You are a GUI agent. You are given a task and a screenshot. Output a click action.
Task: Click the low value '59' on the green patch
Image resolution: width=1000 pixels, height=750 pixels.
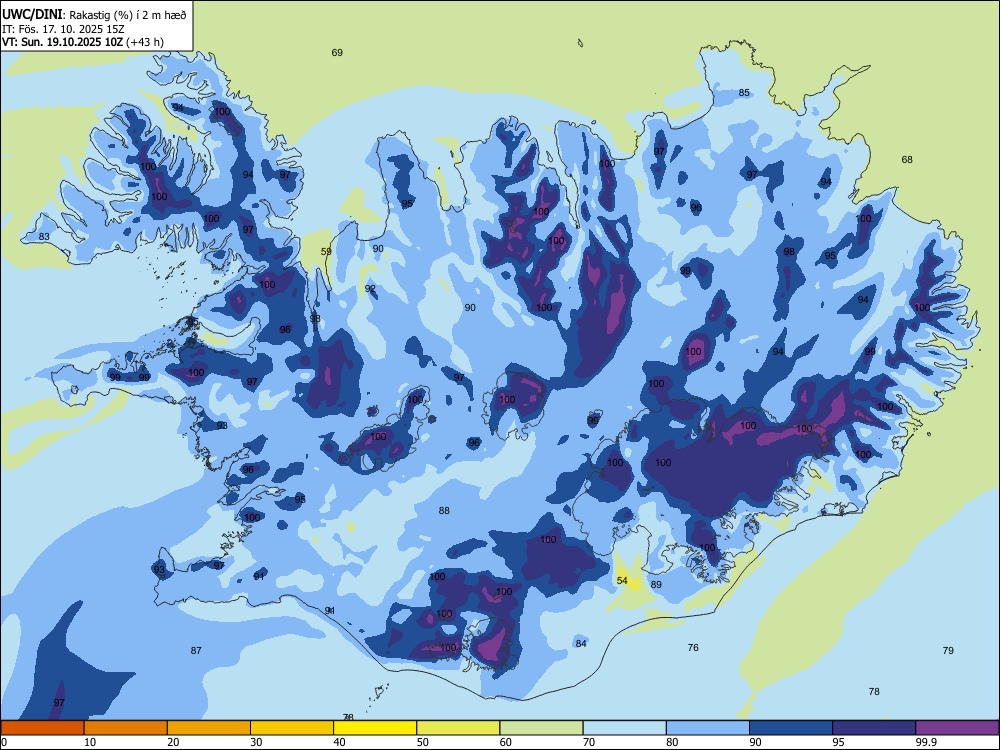coord(326,251)
